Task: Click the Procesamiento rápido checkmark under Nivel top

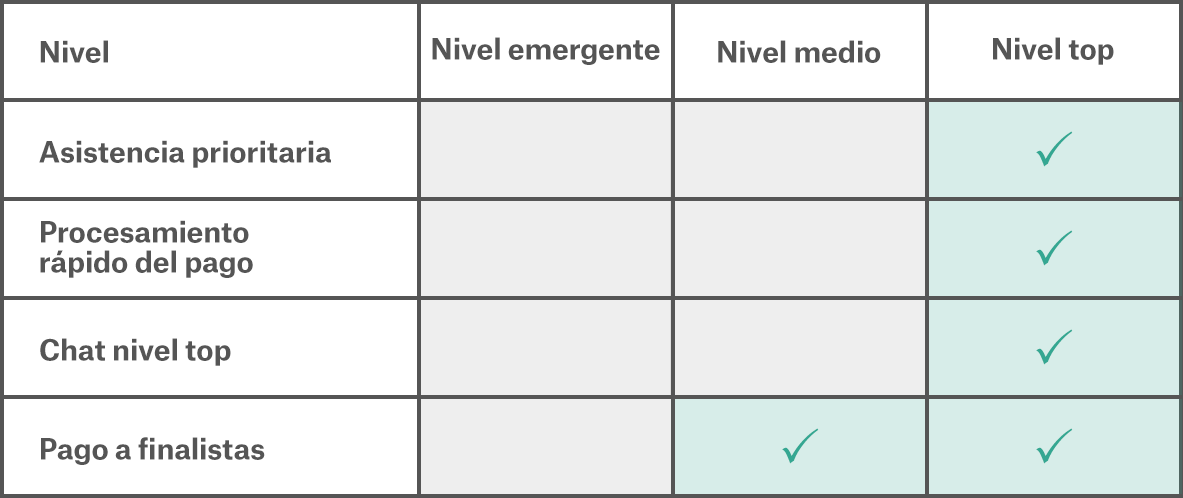Action: pos(1053,248)
